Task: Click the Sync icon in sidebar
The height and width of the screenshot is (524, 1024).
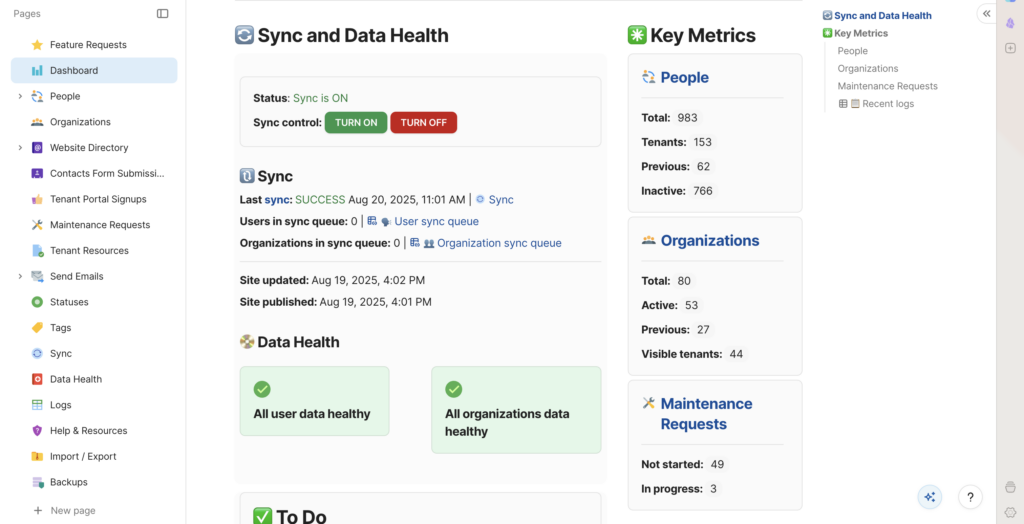Action: (37, 353)
